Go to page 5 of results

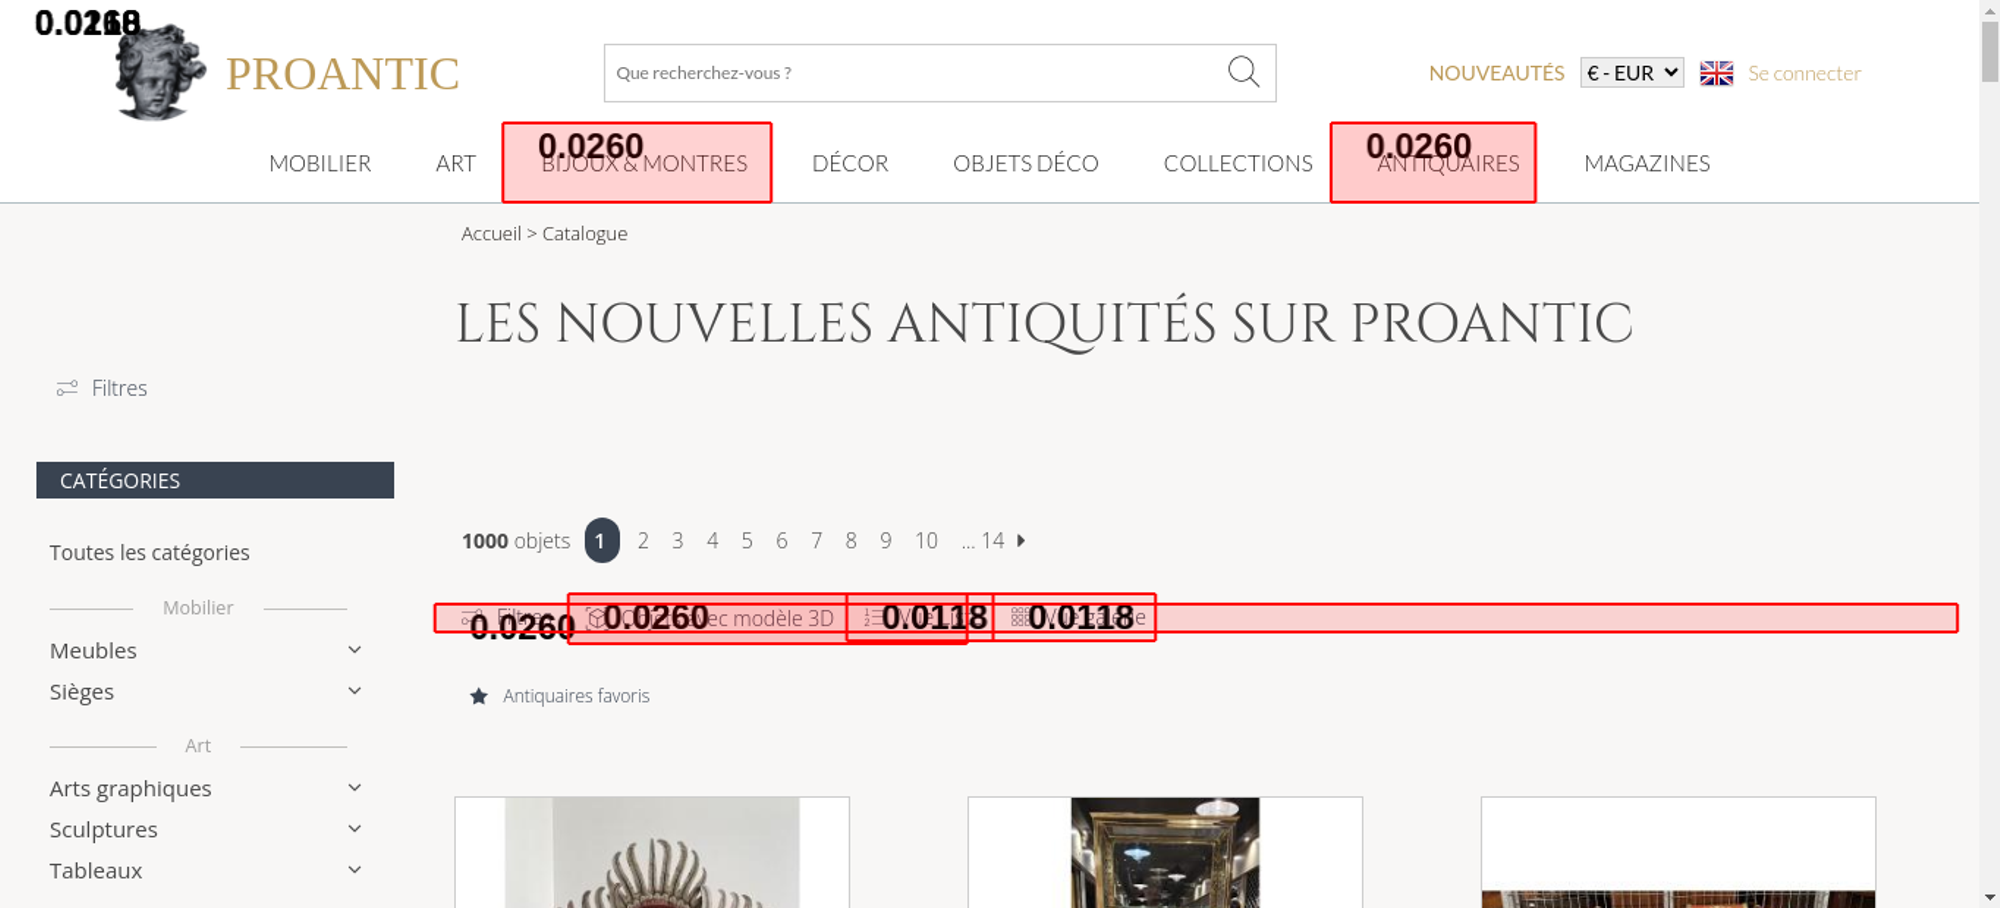pos(747,541)
